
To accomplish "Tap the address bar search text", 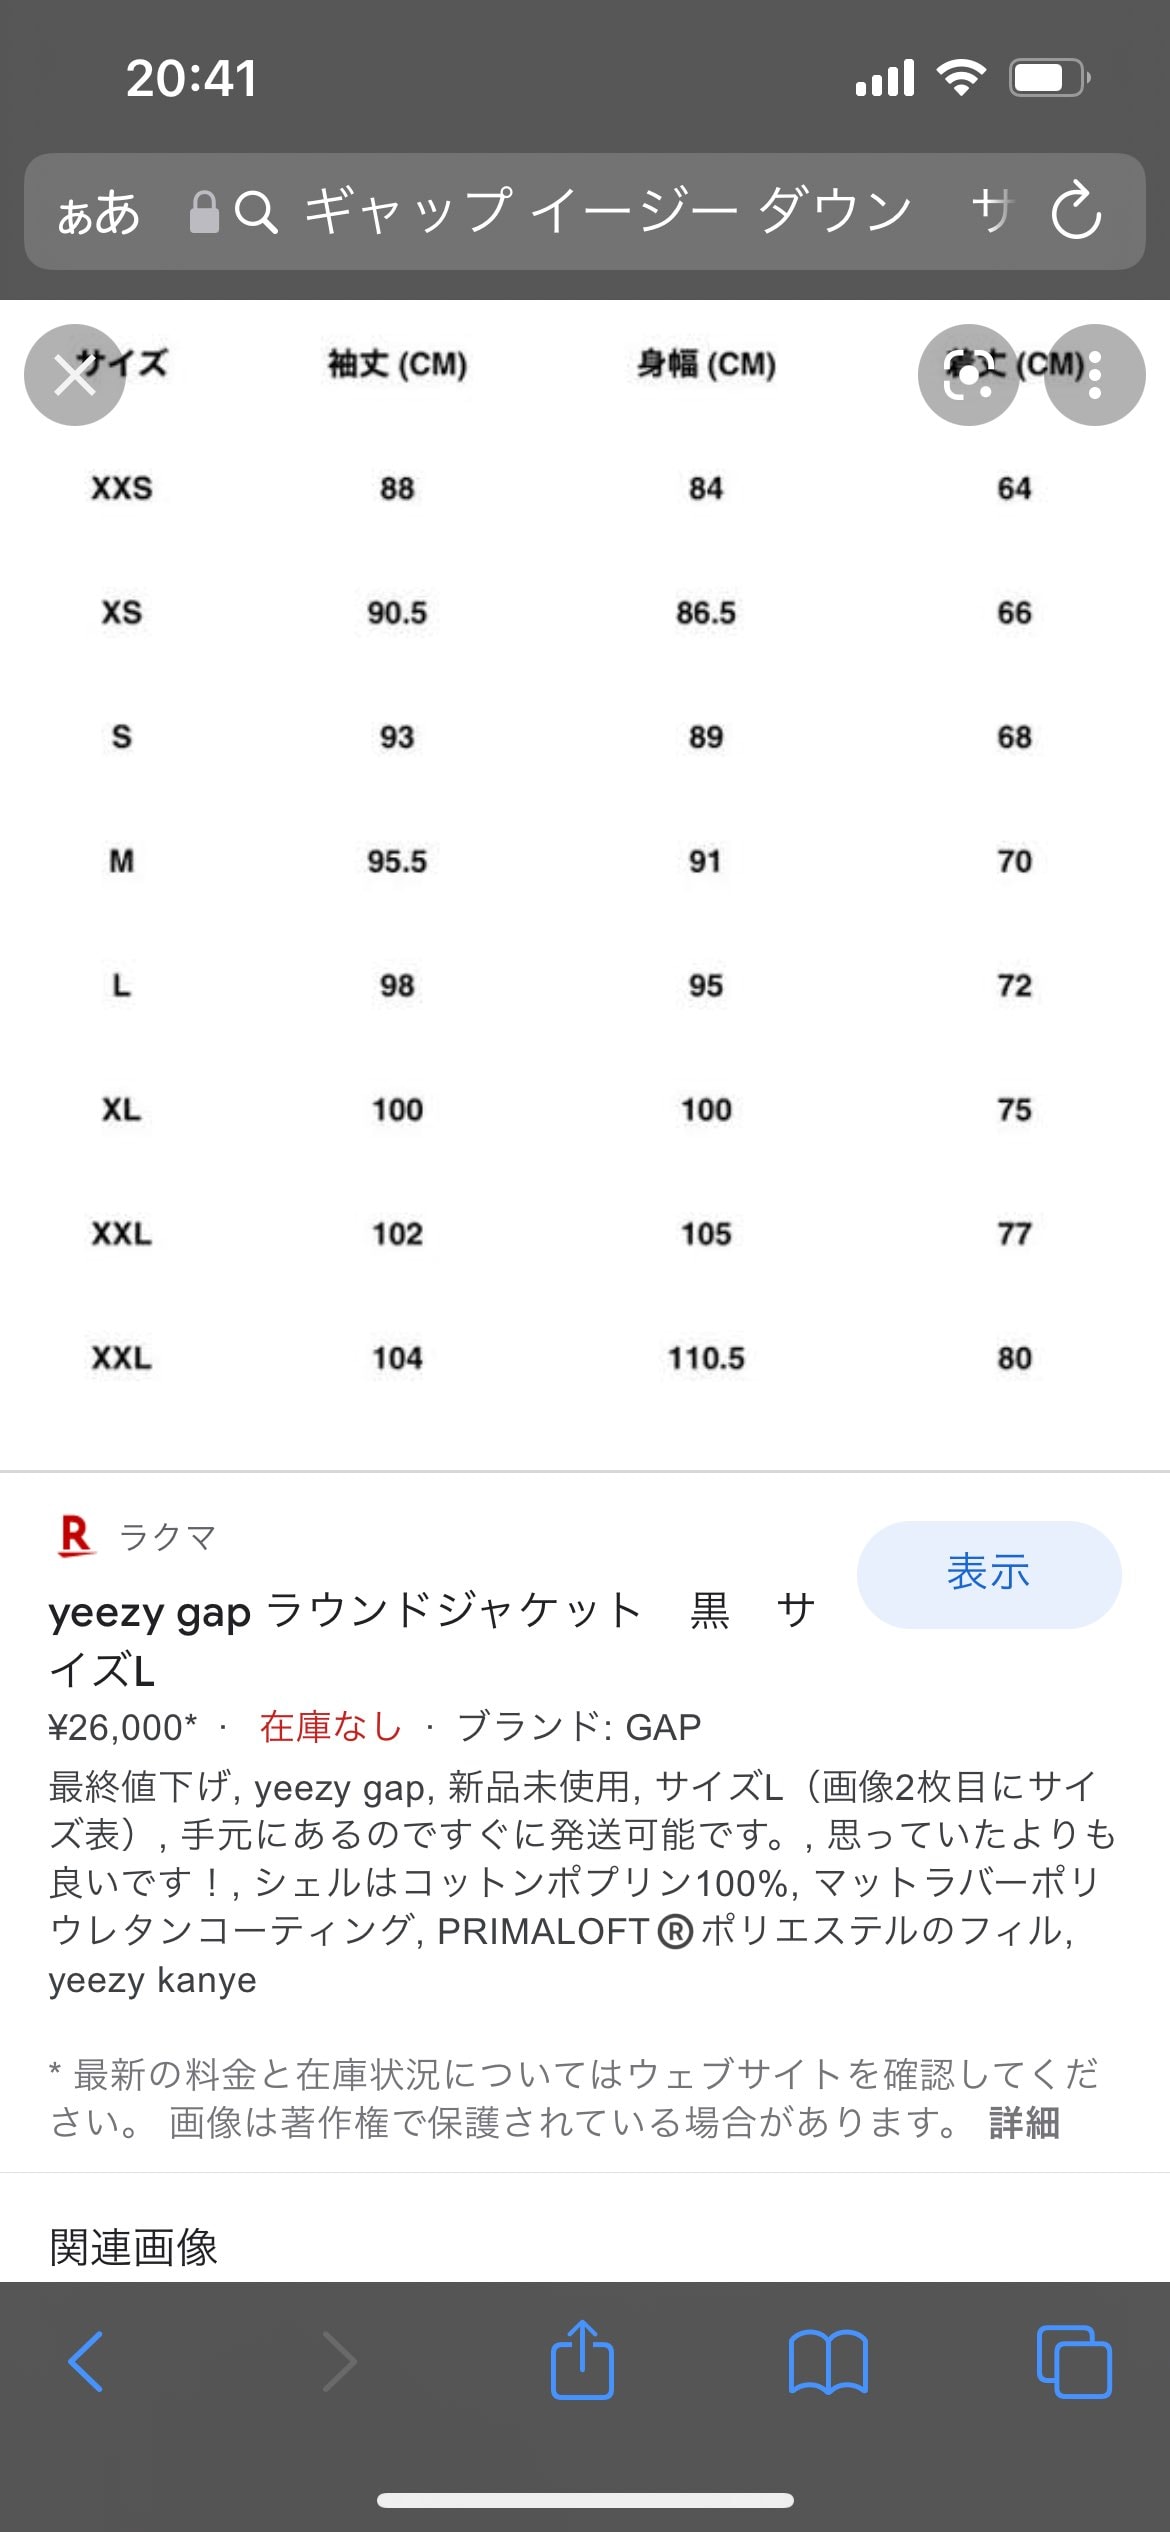I will pos(608,211).
